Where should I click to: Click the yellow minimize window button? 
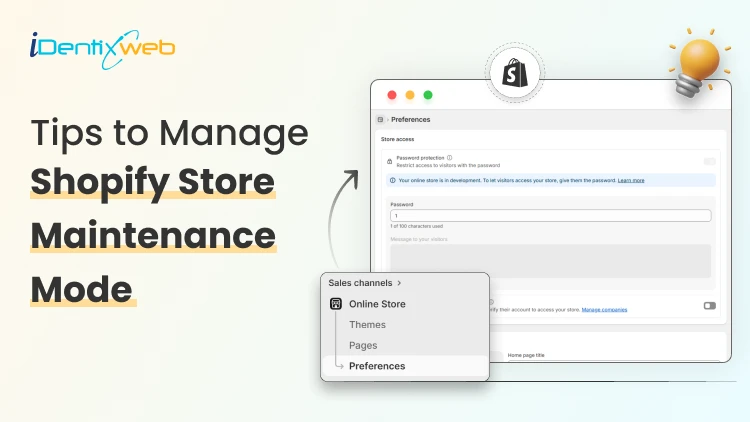click(410, 95)
